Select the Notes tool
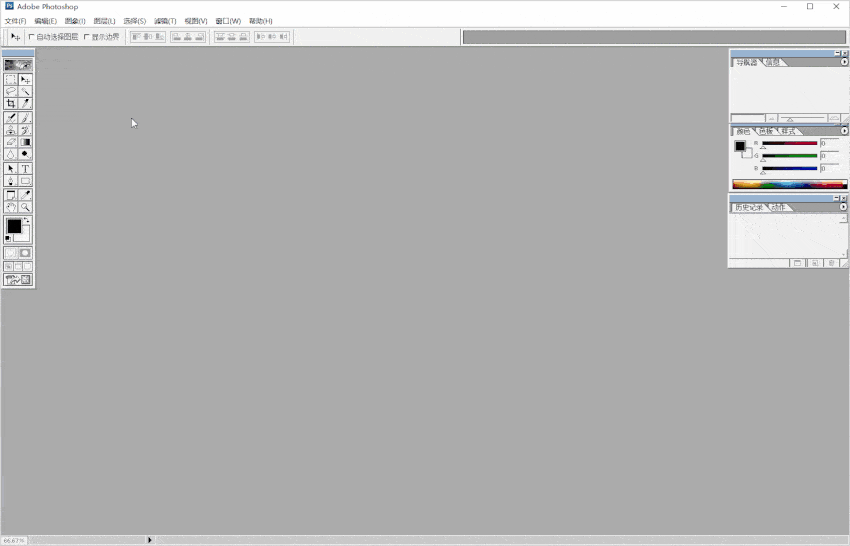Viewport: 850px width, 546px height. pyautogui.click(x=11, y=195)
